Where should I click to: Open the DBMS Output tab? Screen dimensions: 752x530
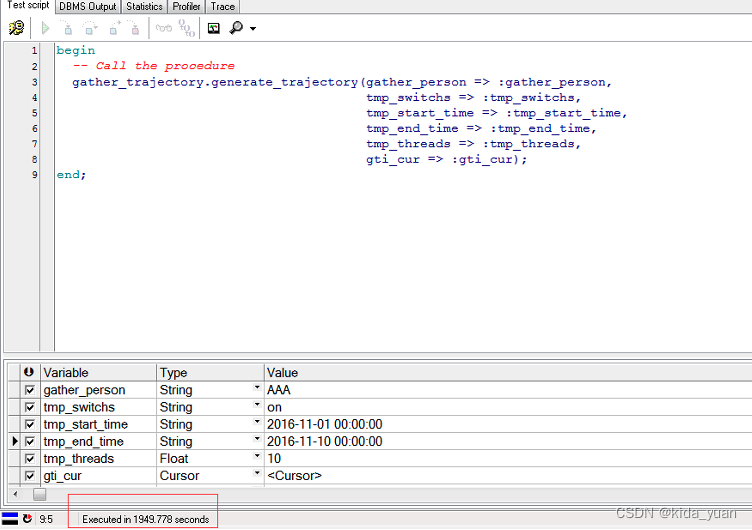[88, 7]
